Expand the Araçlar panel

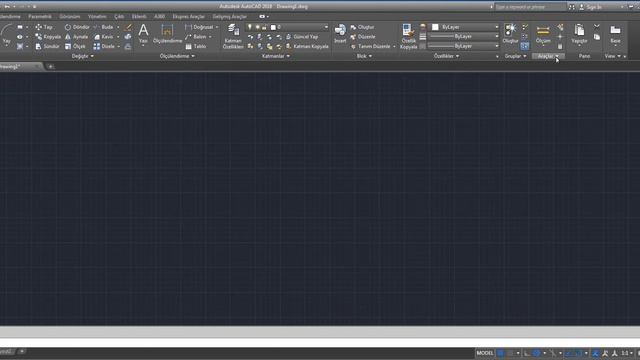548,56
